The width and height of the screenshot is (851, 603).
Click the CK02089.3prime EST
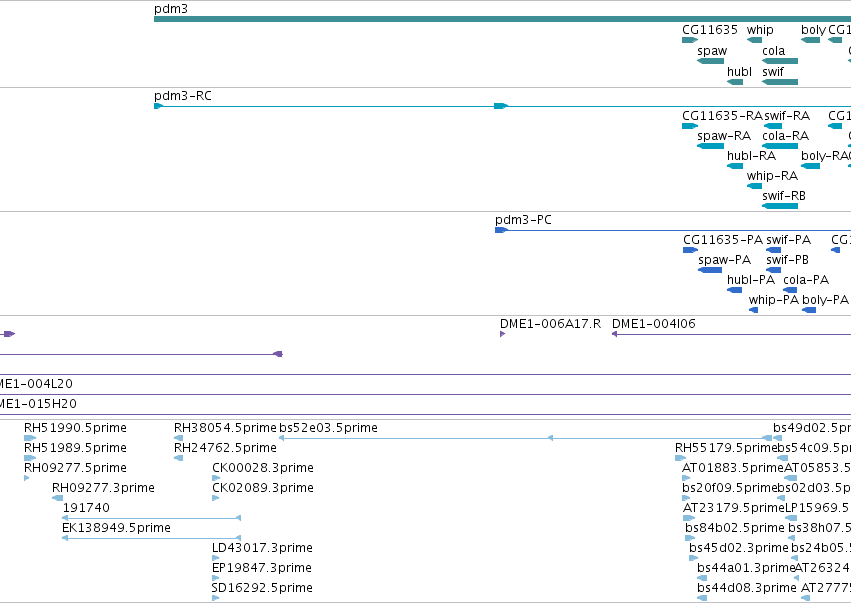coord(215,498)
